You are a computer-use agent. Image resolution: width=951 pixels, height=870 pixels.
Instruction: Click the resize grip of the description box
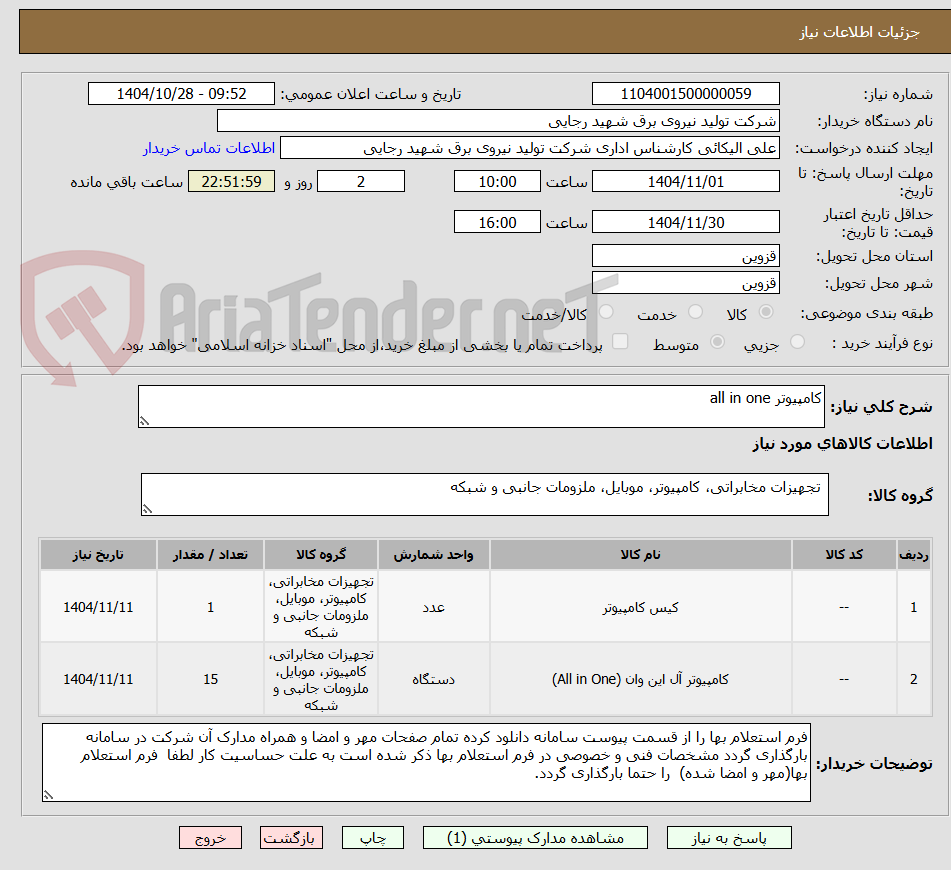pos(144,421)
